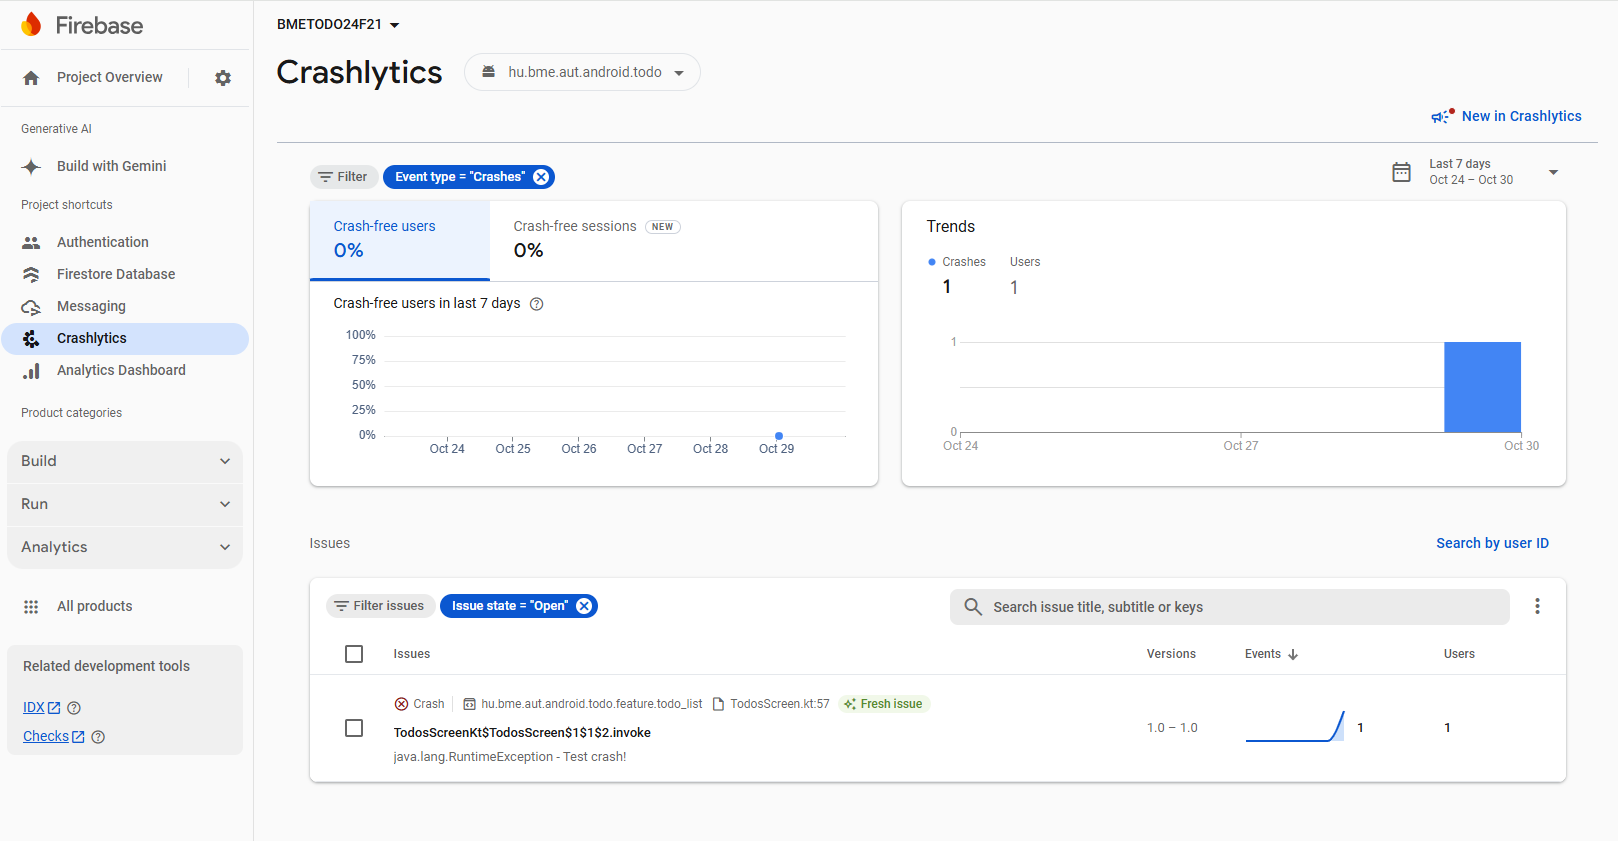This screenshot has width=1618, height=841.
Task: Click the New in Crashlytics megaphone icon
Action: tap(1442, 116)
